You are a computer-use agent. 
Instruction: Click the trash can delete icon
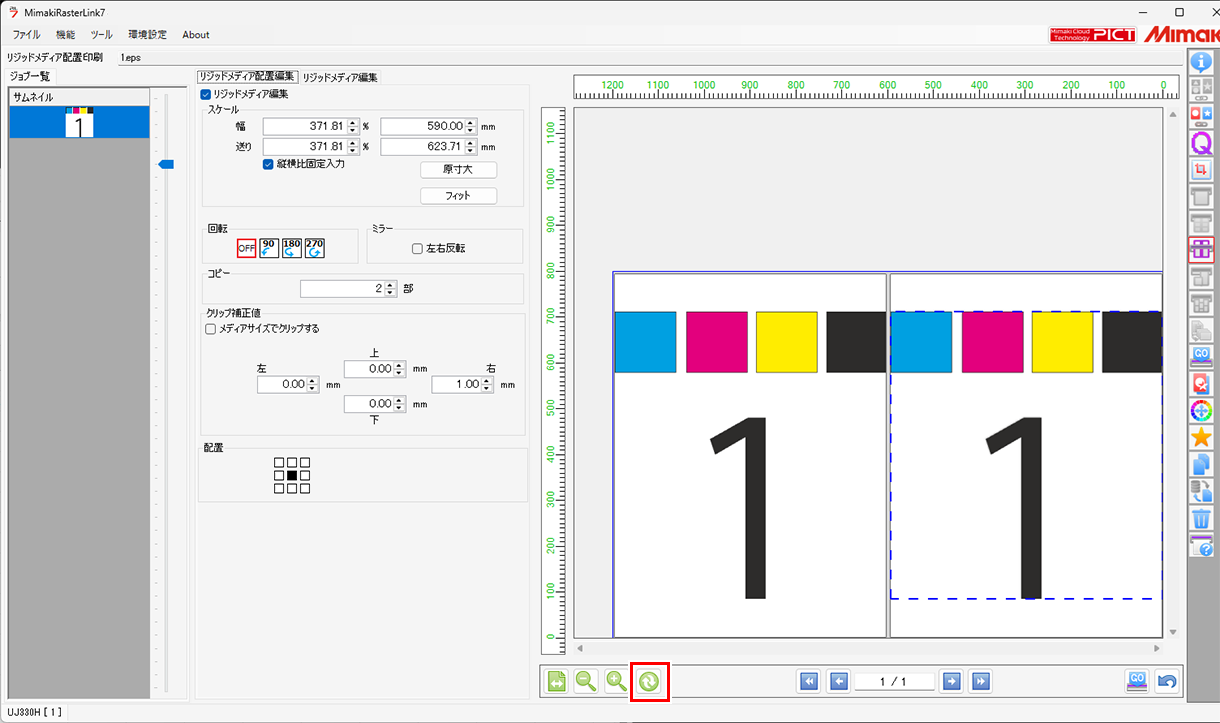click(1201, 519)
